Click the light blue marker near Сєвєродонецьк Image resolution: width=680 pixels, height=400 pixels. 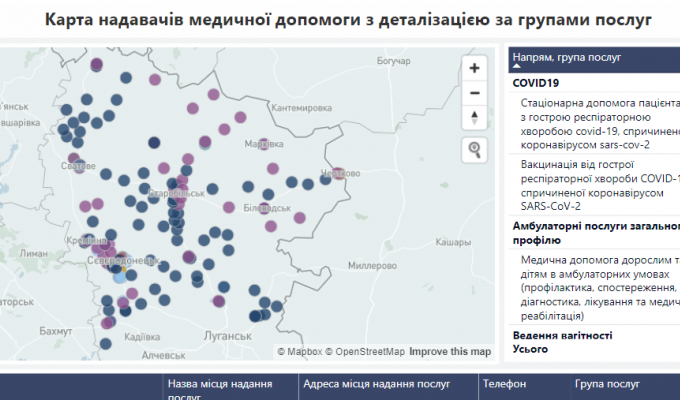pos(120,276)
